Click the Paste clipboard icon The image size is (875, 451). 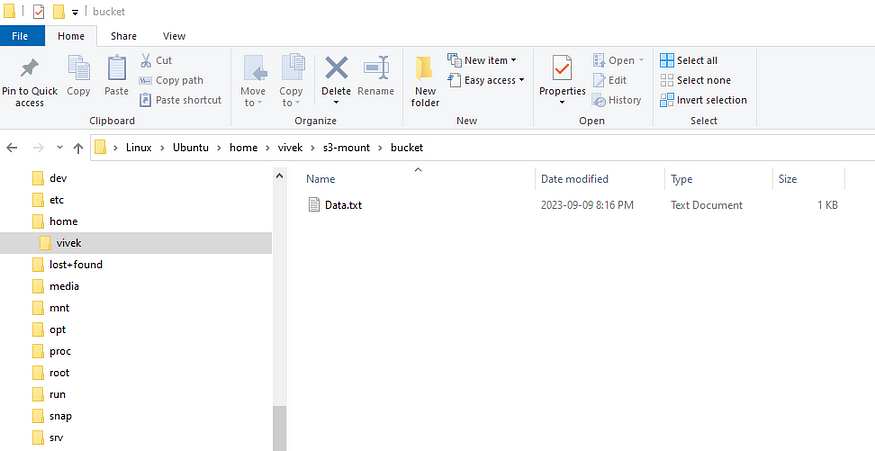point(117,69)
